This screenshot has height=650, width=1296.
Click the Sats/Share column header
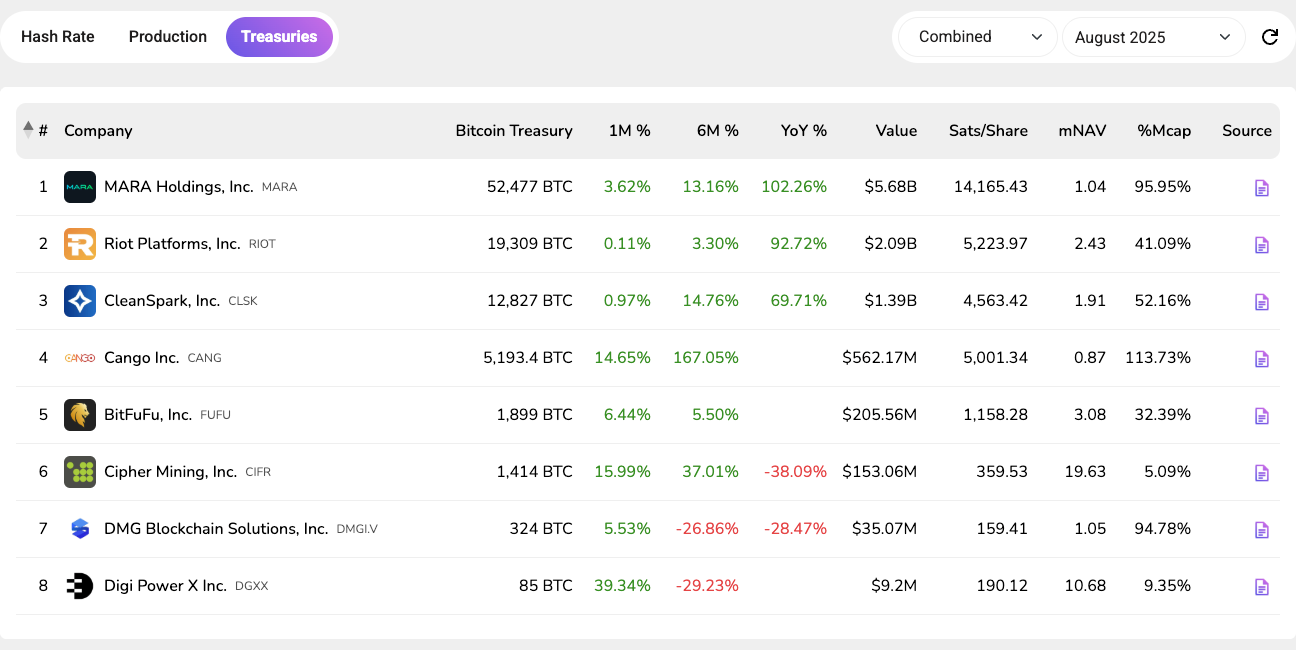(988, 131)
